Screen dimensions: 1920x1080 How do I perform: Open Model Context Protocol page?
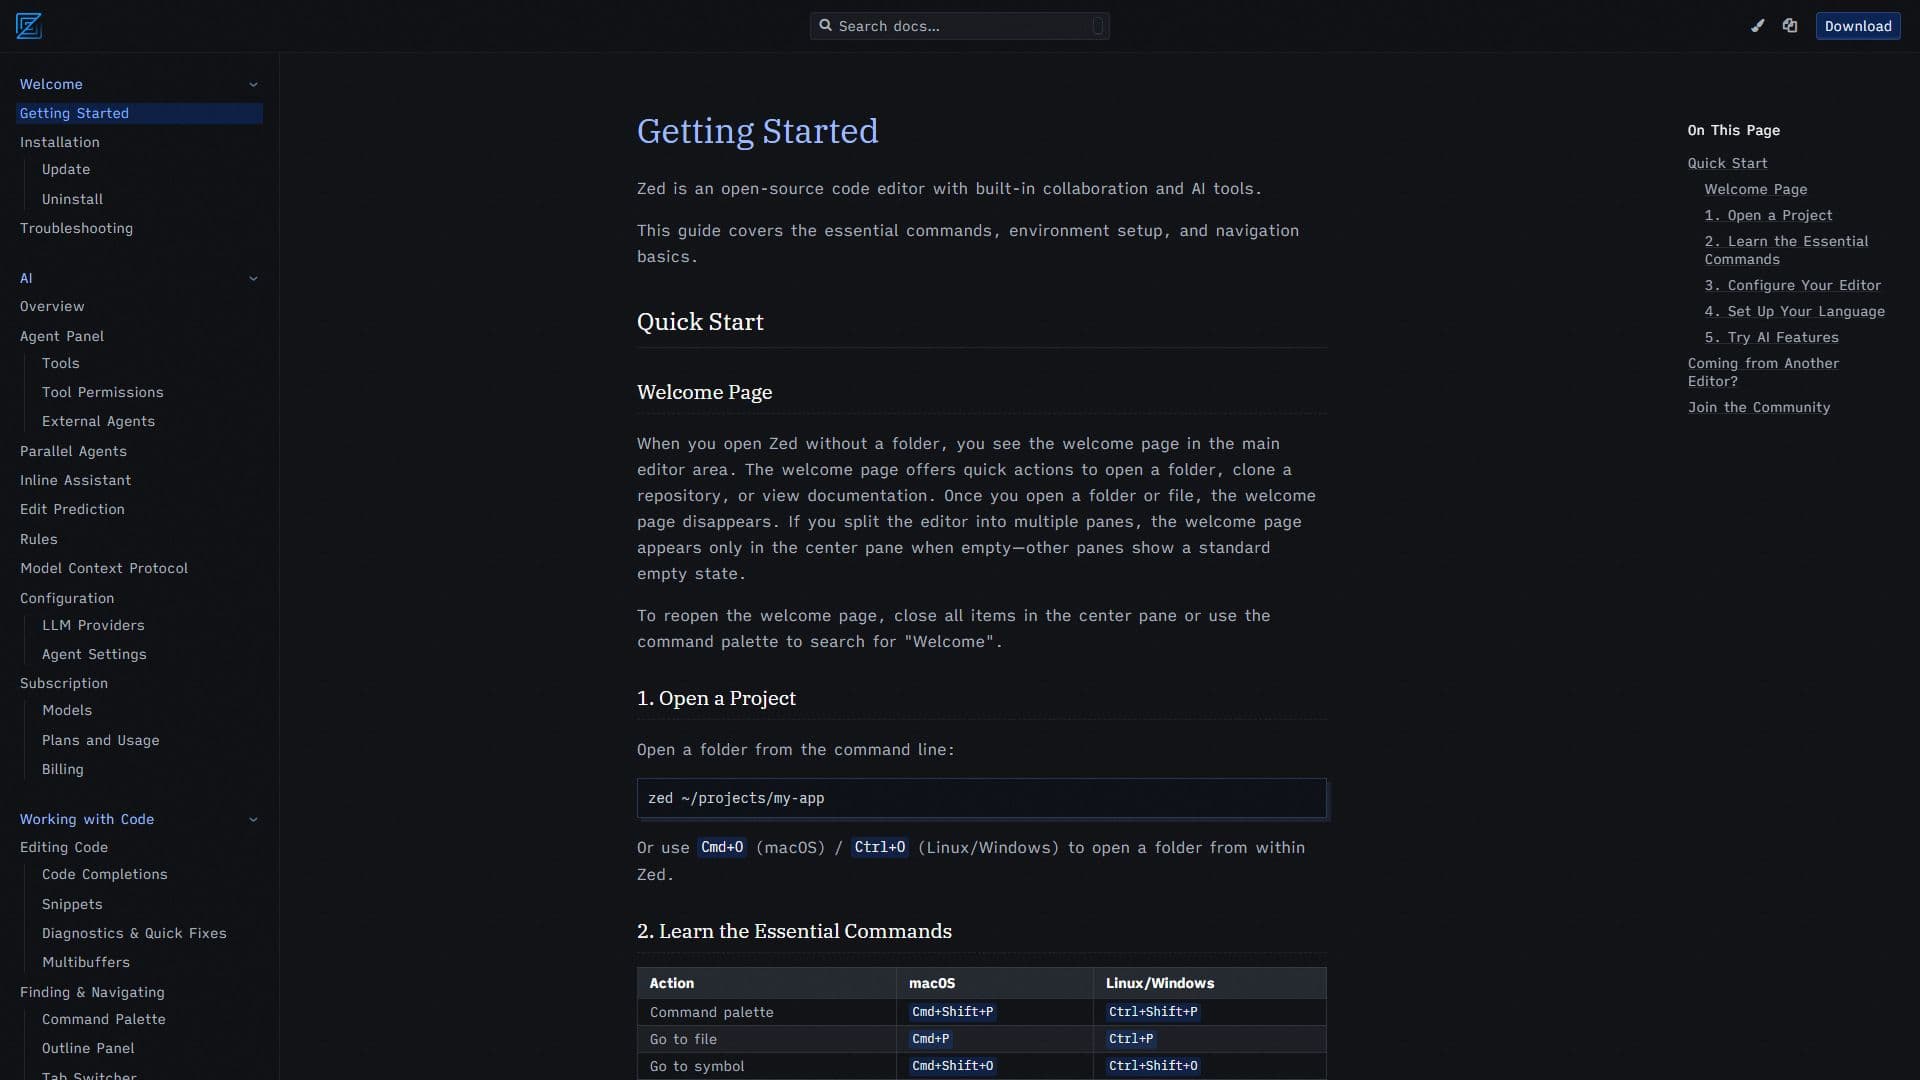pyautogui.click(x=104, y=568)
